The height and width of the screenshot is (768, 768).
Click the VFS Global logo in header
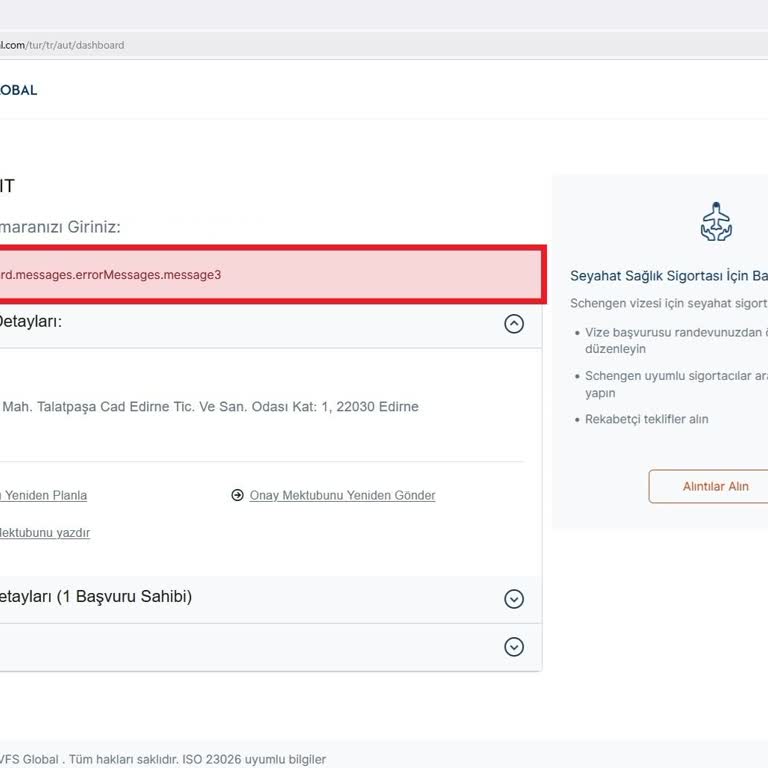pos(18,90)
